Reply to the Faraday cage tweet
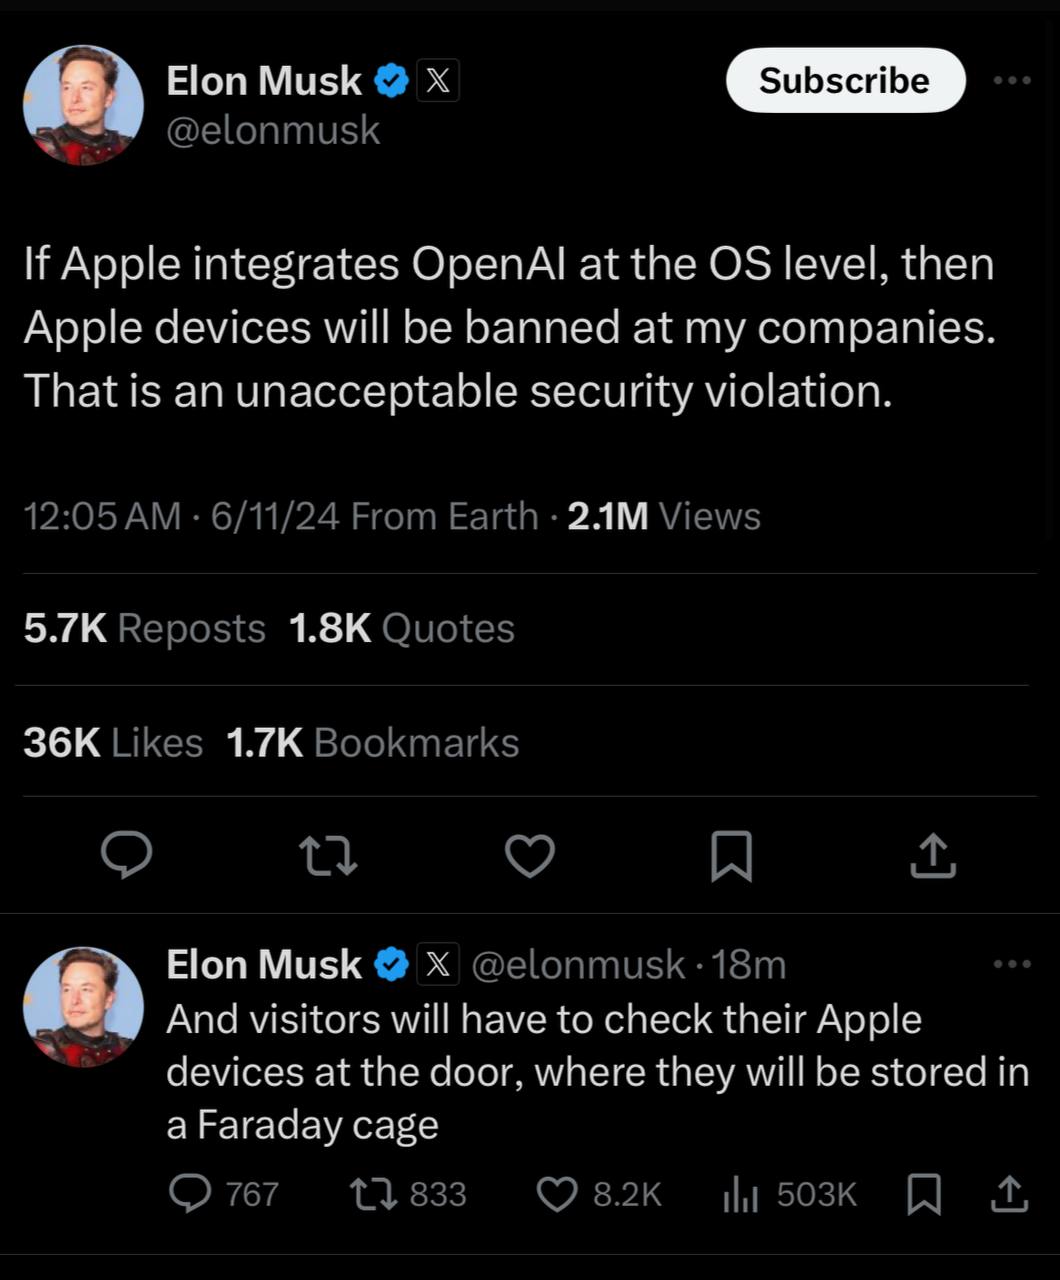The width and height of the screenshot is (1060, 1280). click(187, 1194)
